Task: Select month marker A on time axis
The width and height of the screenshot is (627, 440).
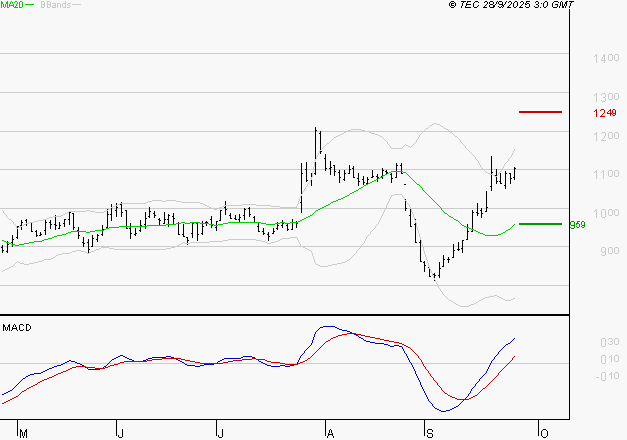Action: 329,433
